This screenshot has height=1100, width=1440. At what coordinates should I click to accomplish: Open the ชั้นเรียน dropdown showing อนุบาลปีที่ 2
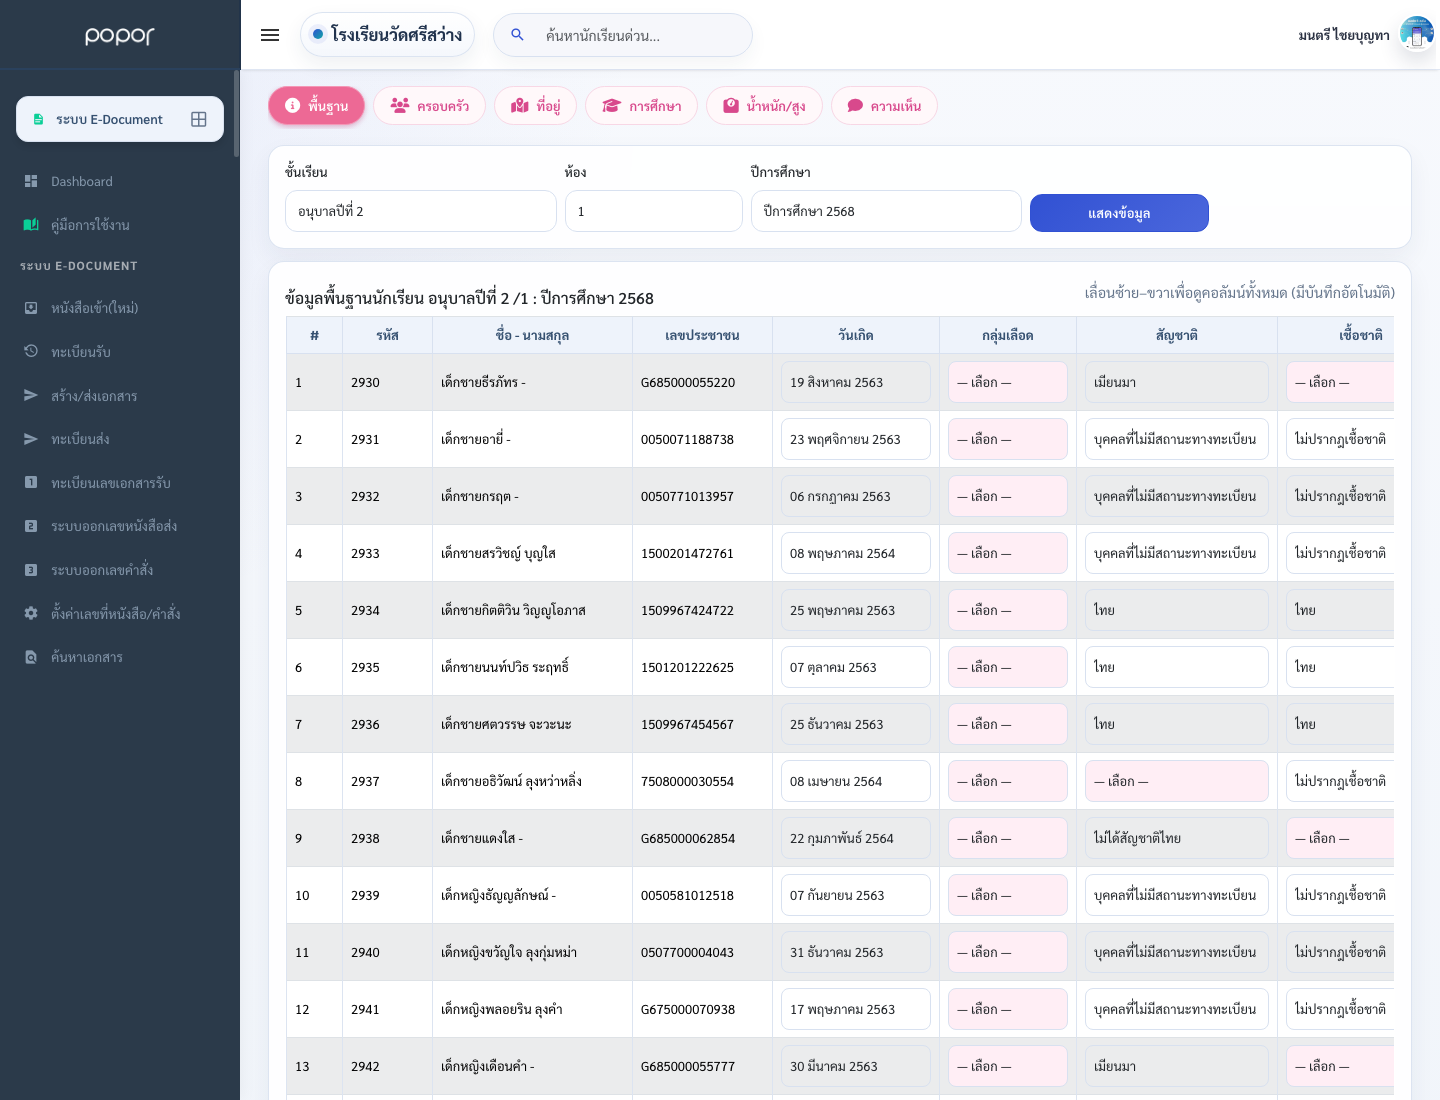421,211
